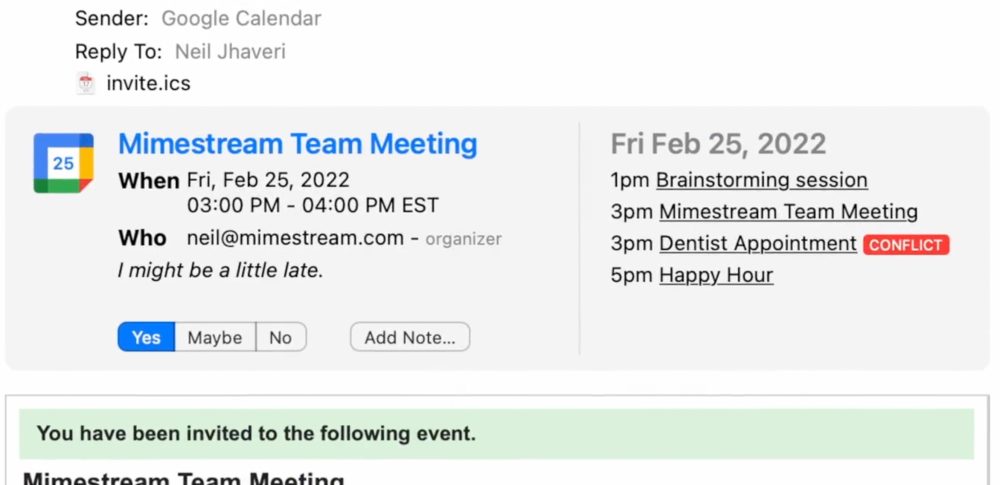
Task: Click the sender name Google Calendar
Action: click(x=241, y=18)
